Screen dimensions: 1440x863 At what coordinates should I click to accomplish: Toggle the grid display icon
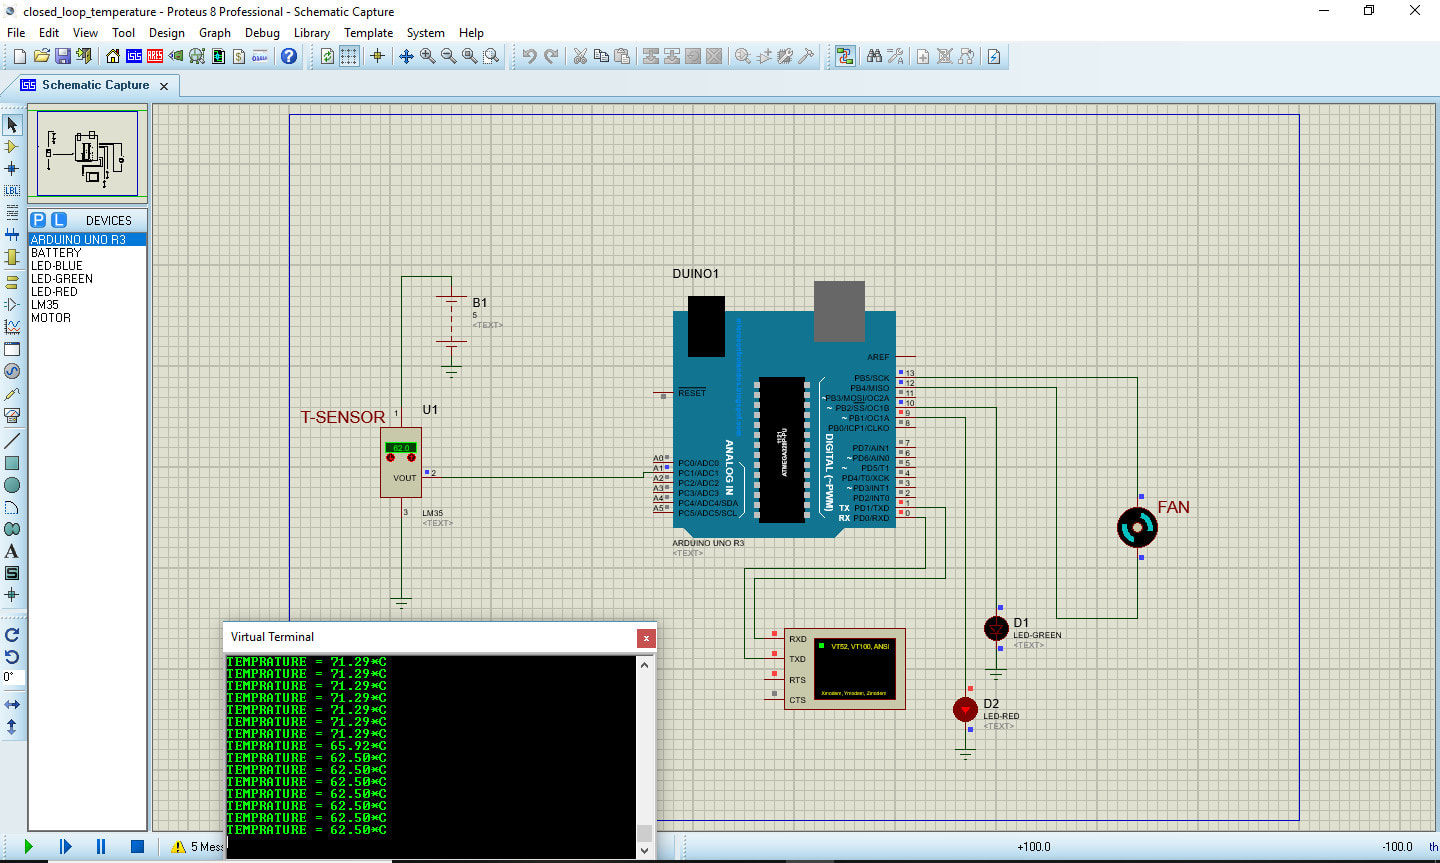[x=349, y=56]
